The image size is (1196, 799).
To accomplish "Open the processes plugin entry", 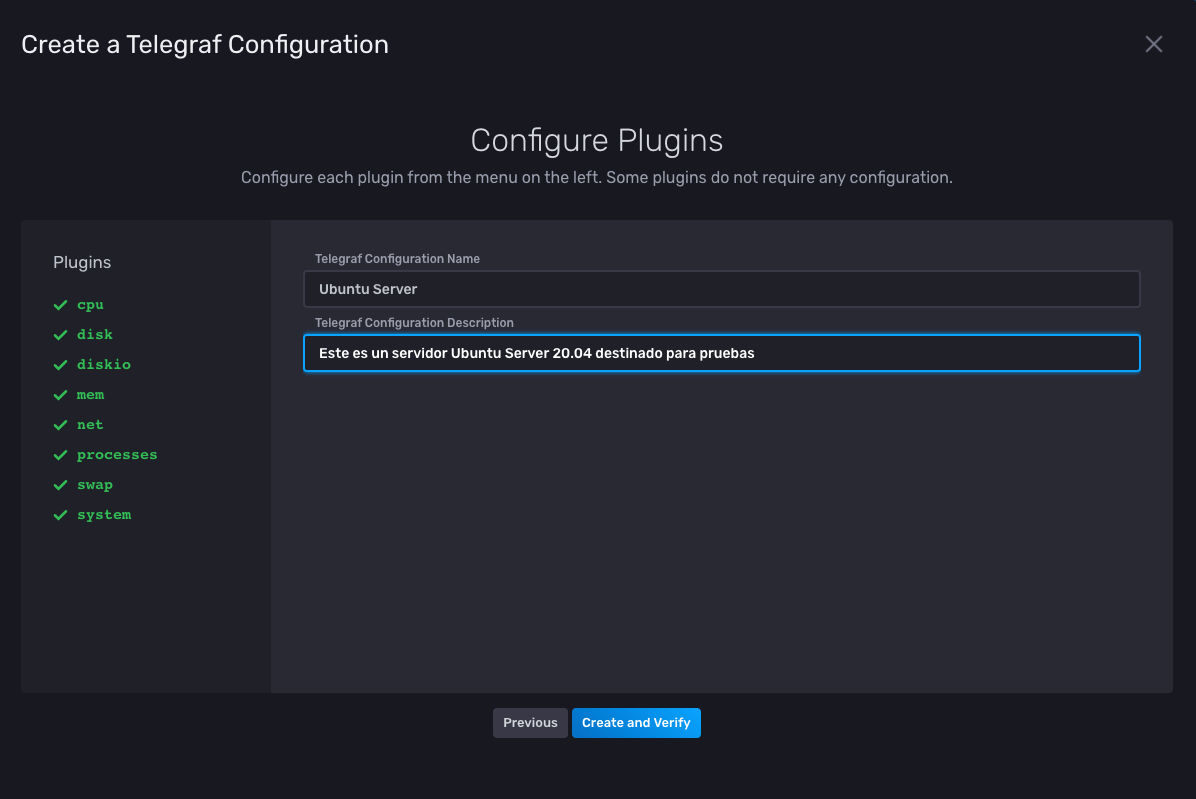I will pos(117,455).
